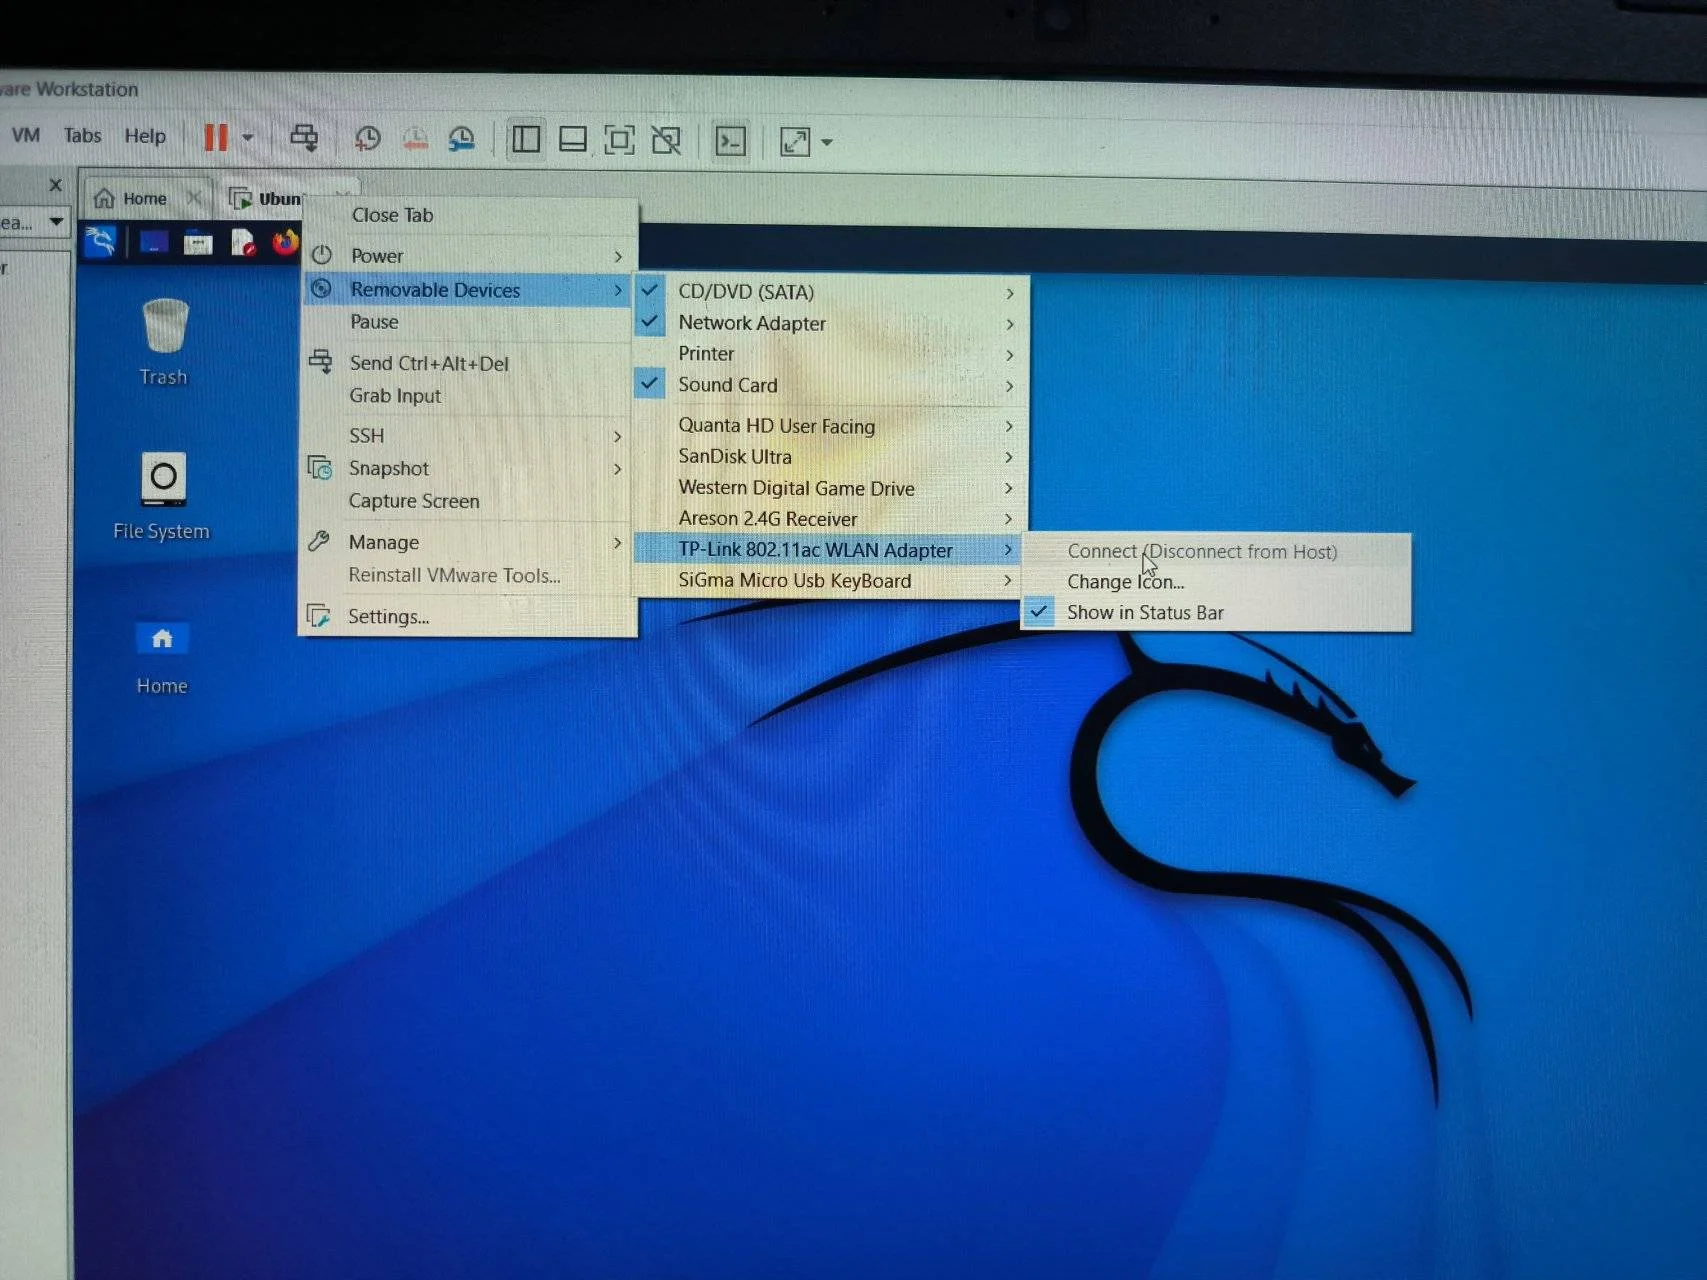Screen dimensions: 1707x1280
Task: Close the library side panel
Action: tap(56, 185)
